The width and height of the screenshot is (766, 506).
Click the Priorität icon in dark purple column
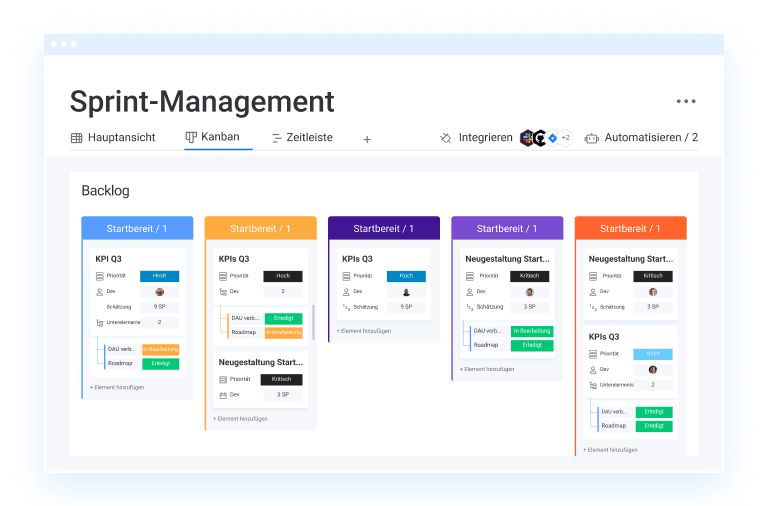346,276
